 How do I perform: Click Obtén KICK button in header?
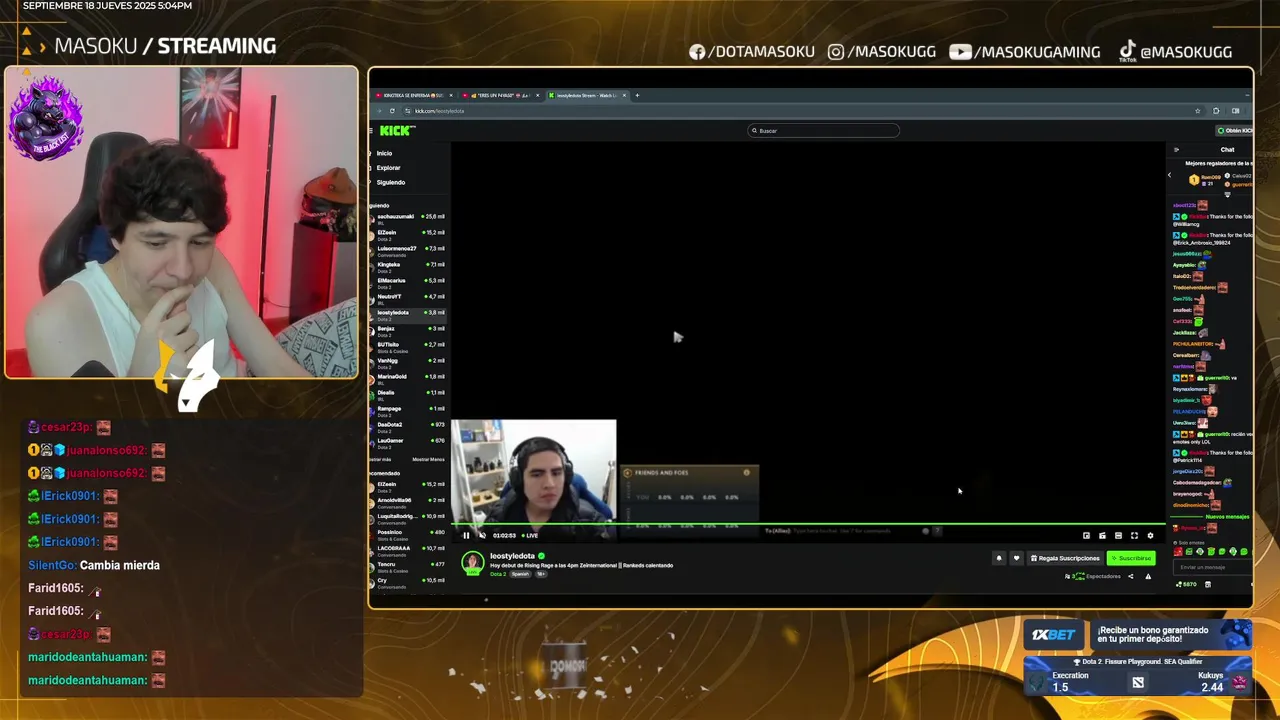(1235, 130)
